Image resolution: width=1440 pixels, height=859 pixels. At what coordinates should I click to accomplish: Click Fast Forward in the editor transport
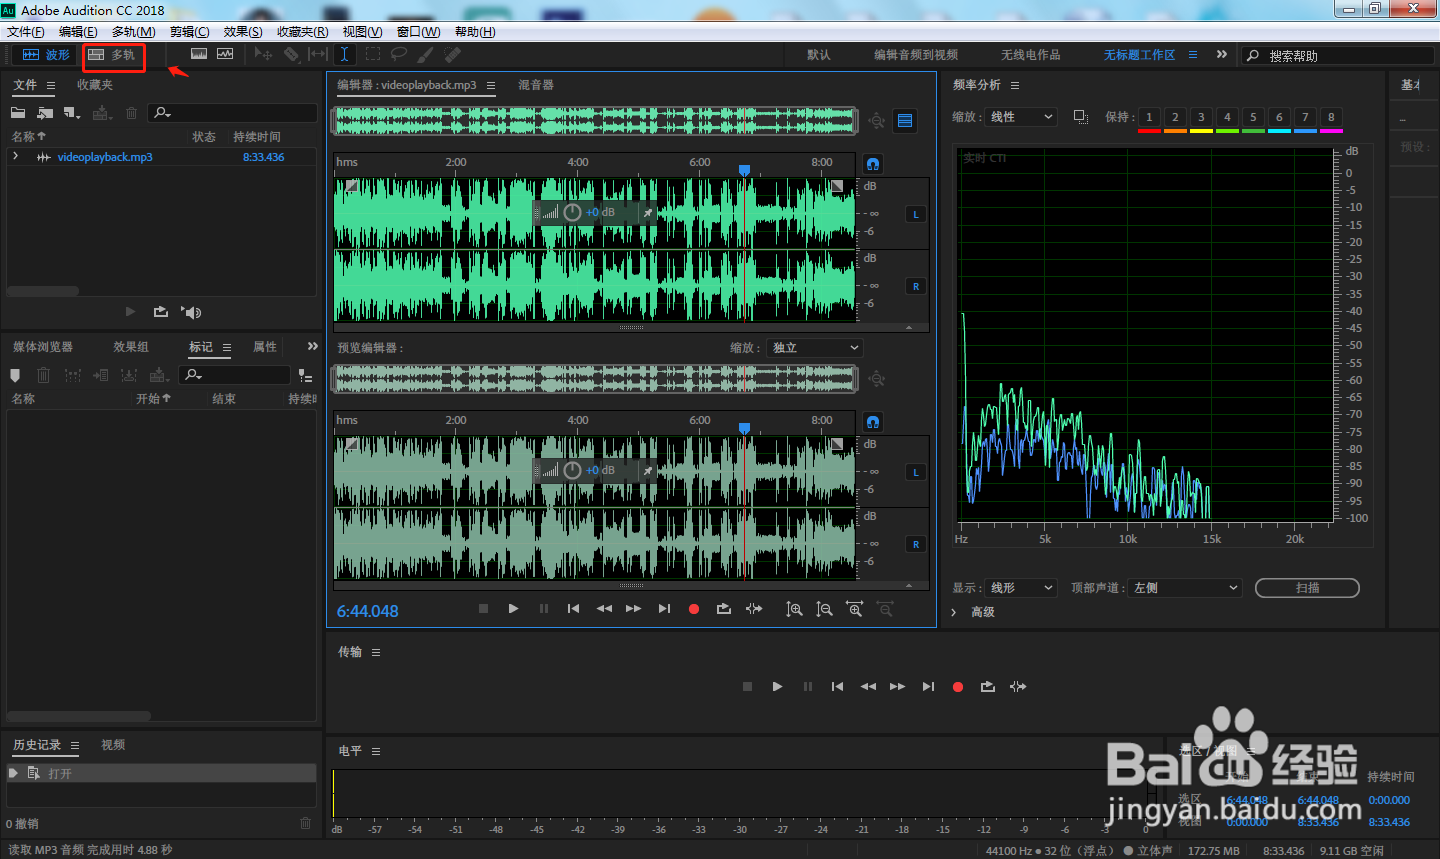(x=634, y=609)
